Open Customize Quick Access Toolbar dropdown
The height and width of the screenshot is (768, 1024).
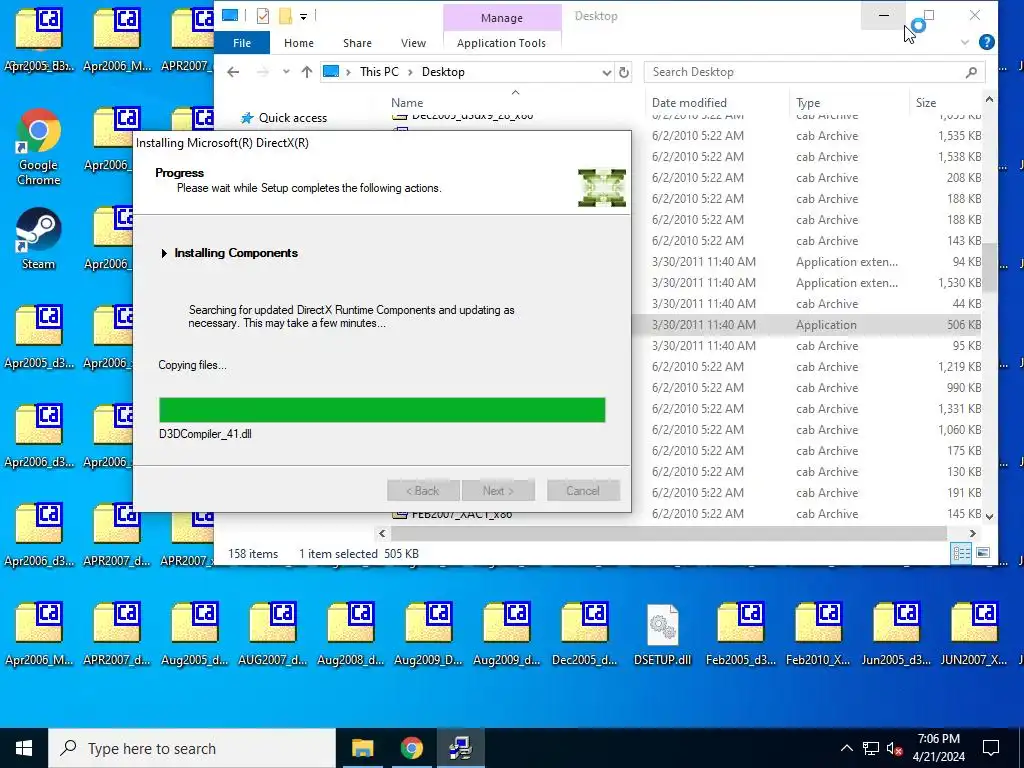[x=304, y=16]
